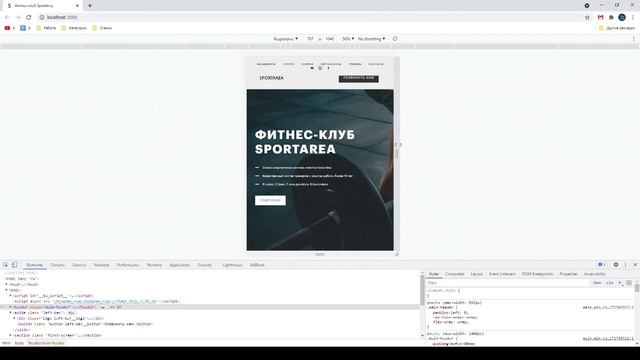The height and width of the screenshot is (360, 640).
Task: Open the Работа bookmarks folder
Action: (46, 28)
